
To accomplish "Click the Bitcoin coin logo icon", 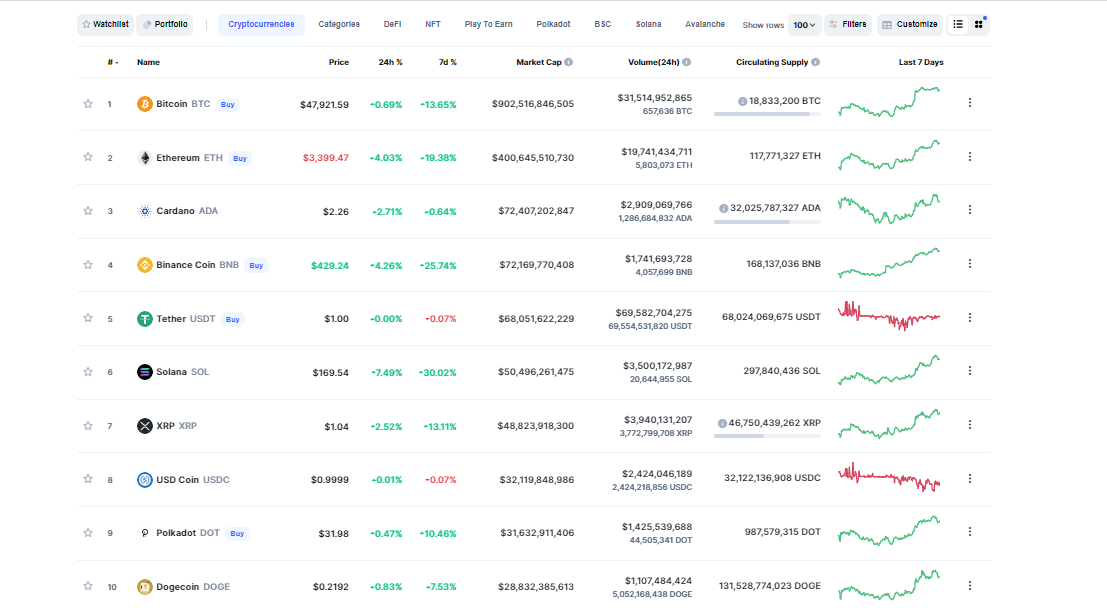I will (x=145, y=104).
